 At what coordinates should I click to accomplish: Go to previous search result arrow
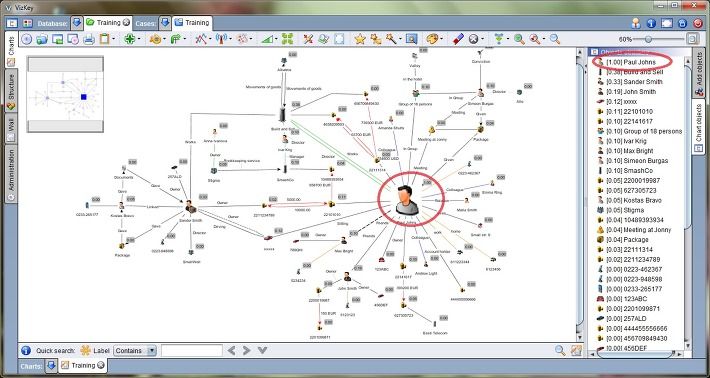click(231, 350)
